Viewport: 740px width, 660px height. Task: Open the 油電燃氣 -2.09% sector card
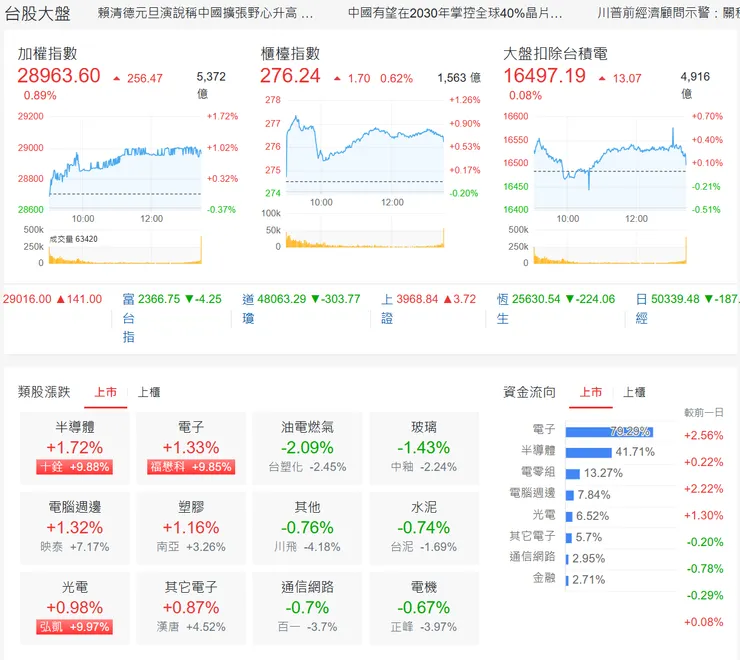pyautogui.click(x=307, y=448)
